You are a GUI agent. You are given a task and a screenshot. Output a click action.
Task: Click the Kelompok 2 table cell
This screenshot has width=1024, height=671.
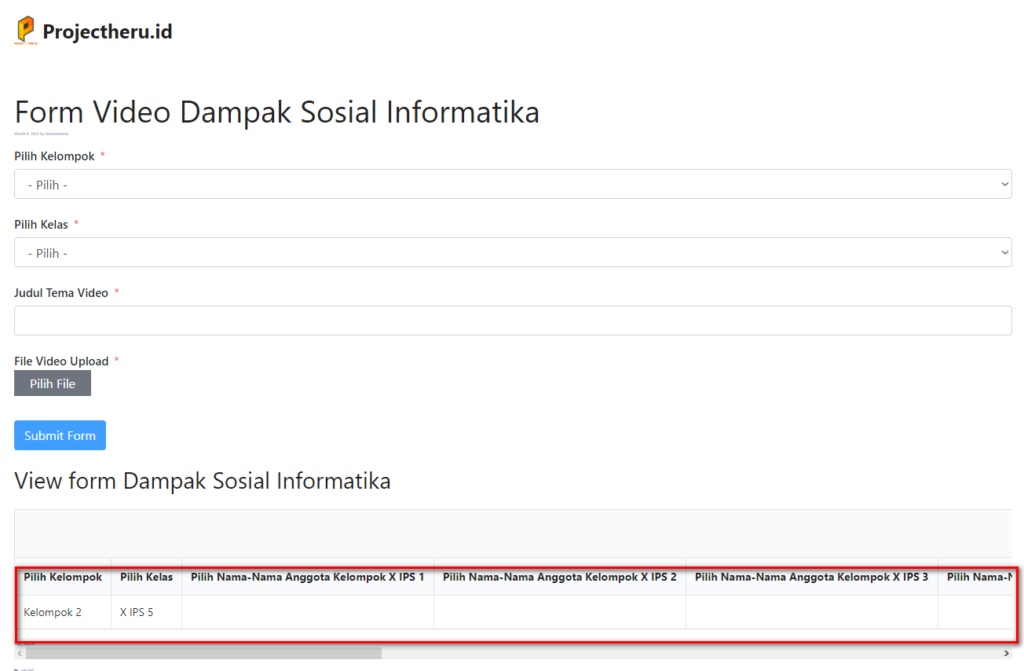53,612
